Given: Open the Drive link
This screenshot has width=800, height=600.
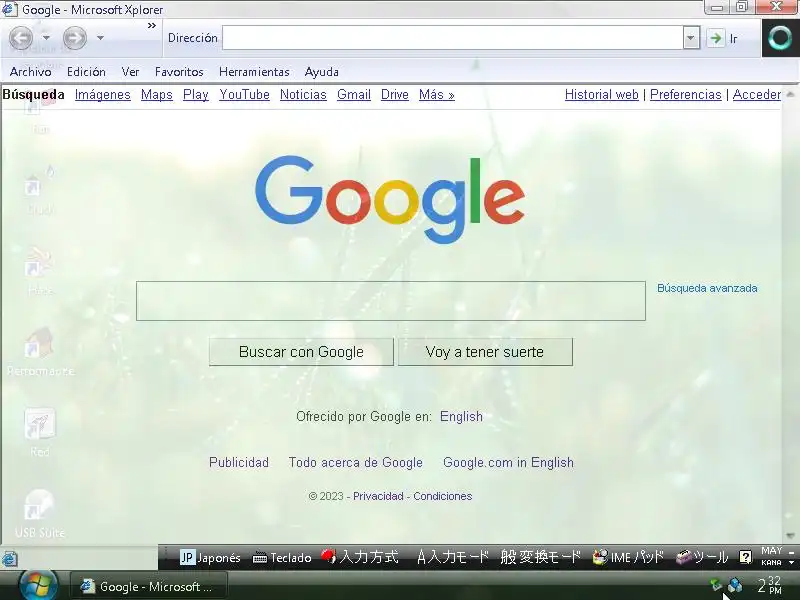Looking at the screenshot, I should [395, 95].
